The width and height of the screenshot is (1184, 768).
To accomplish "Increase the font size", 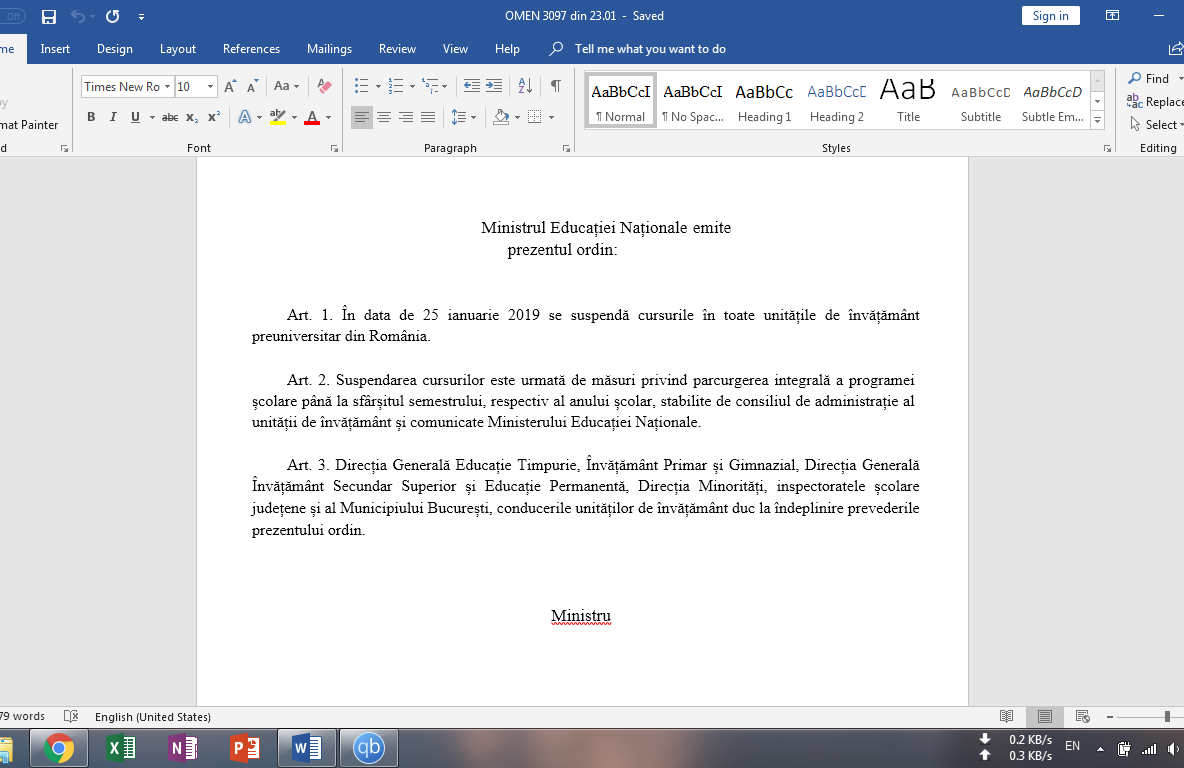I will [228, 87].
